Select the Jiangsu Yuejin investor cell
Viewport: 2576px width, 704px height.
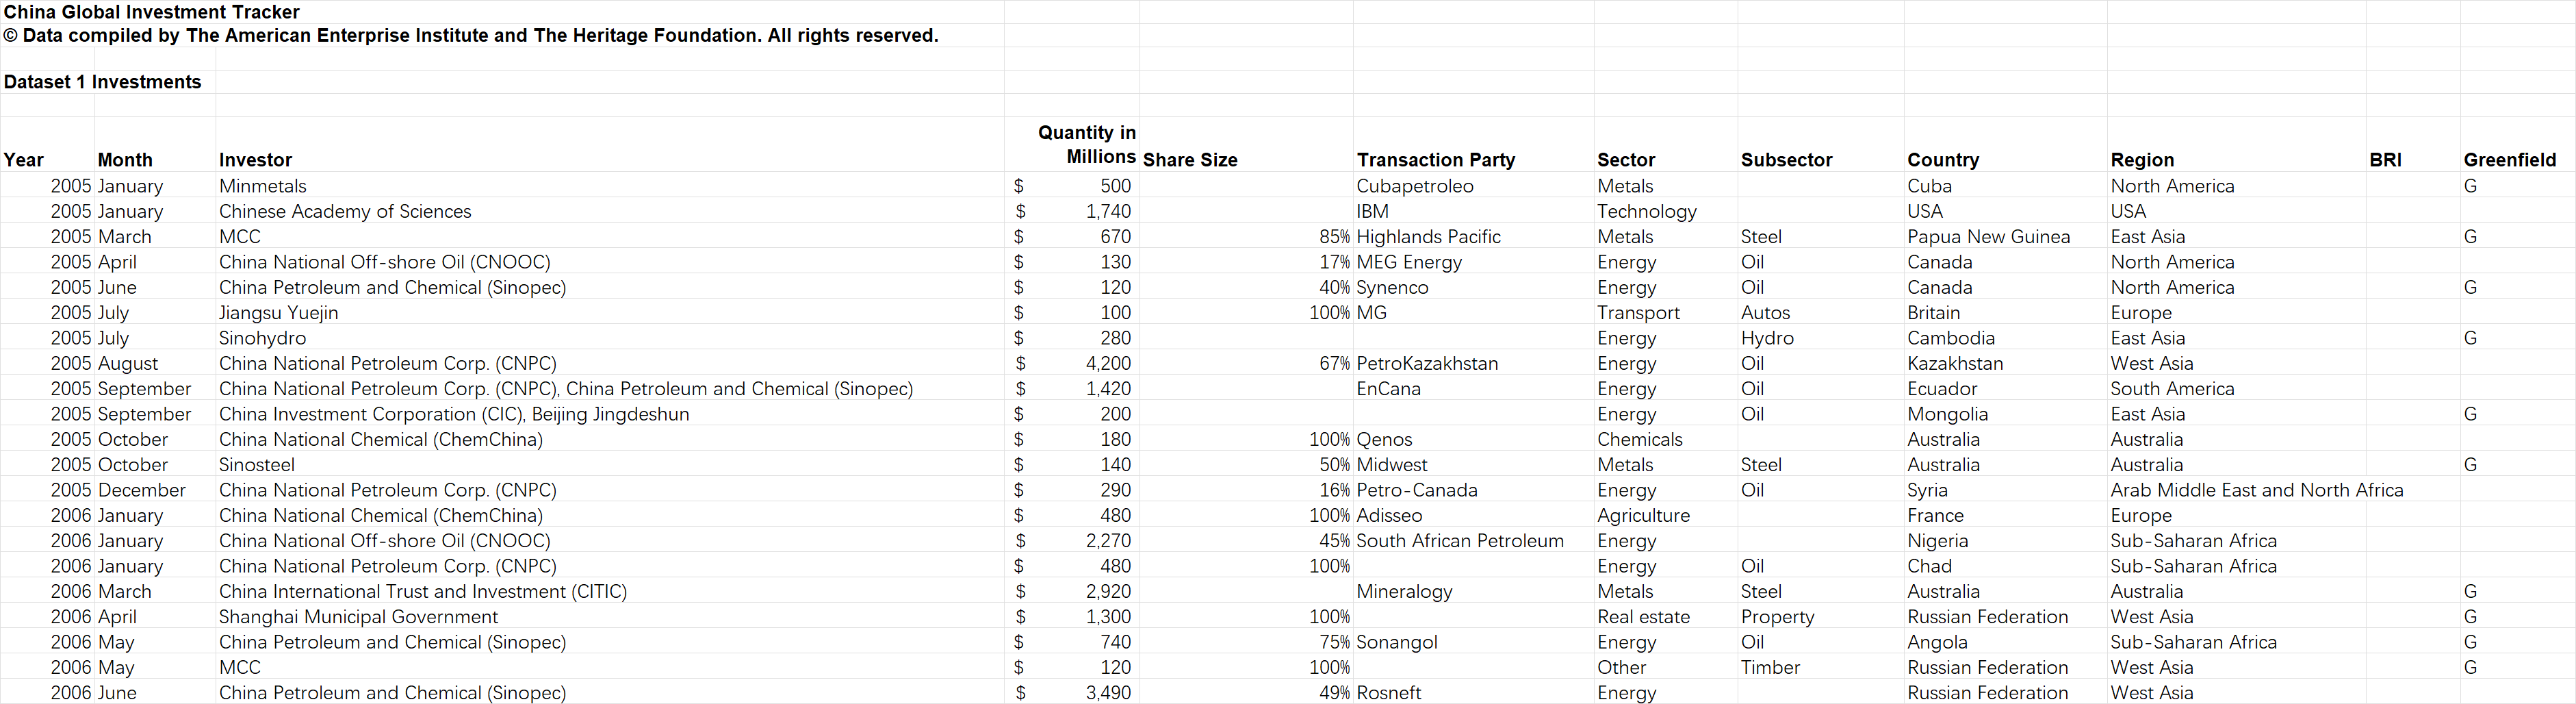coord(278,313)
